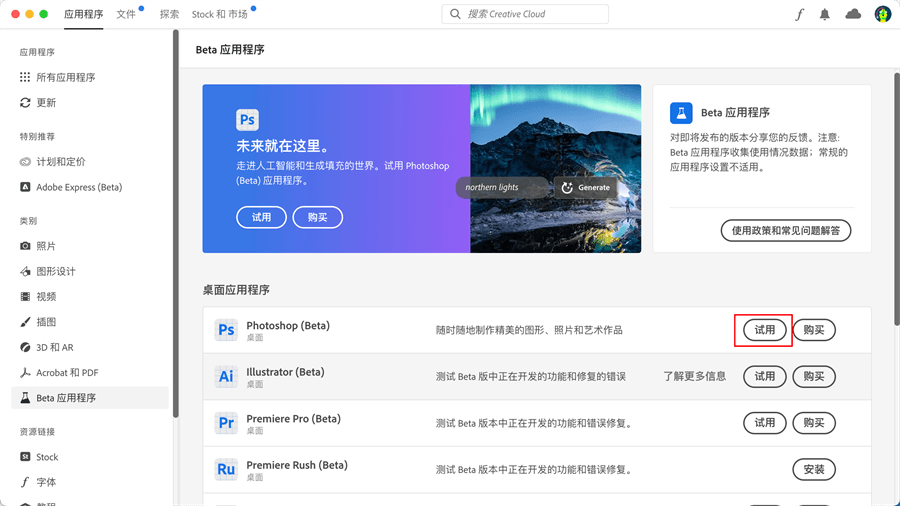Click 购买 for Photoshop (Beta)
This screenshot has width=900, height=506.
click(814, 330)
